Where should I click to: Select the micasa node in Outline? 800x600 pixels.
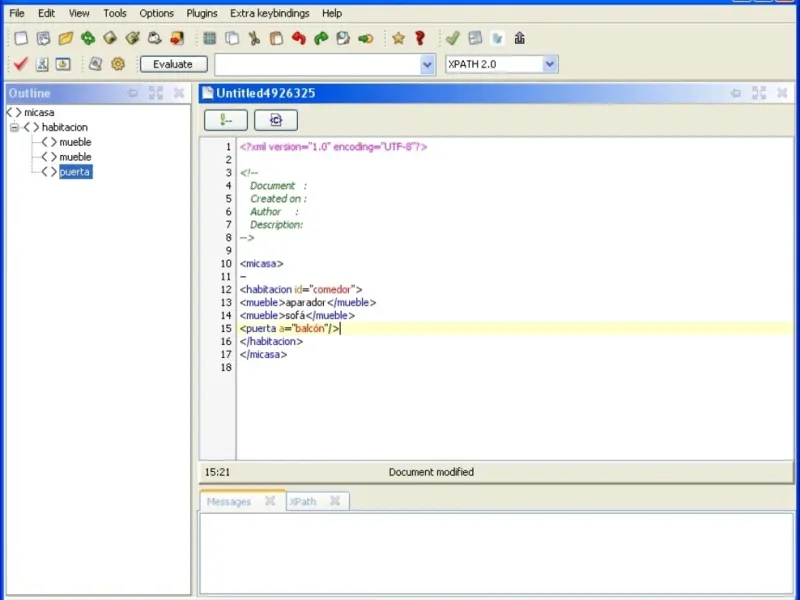coord(39,112)
